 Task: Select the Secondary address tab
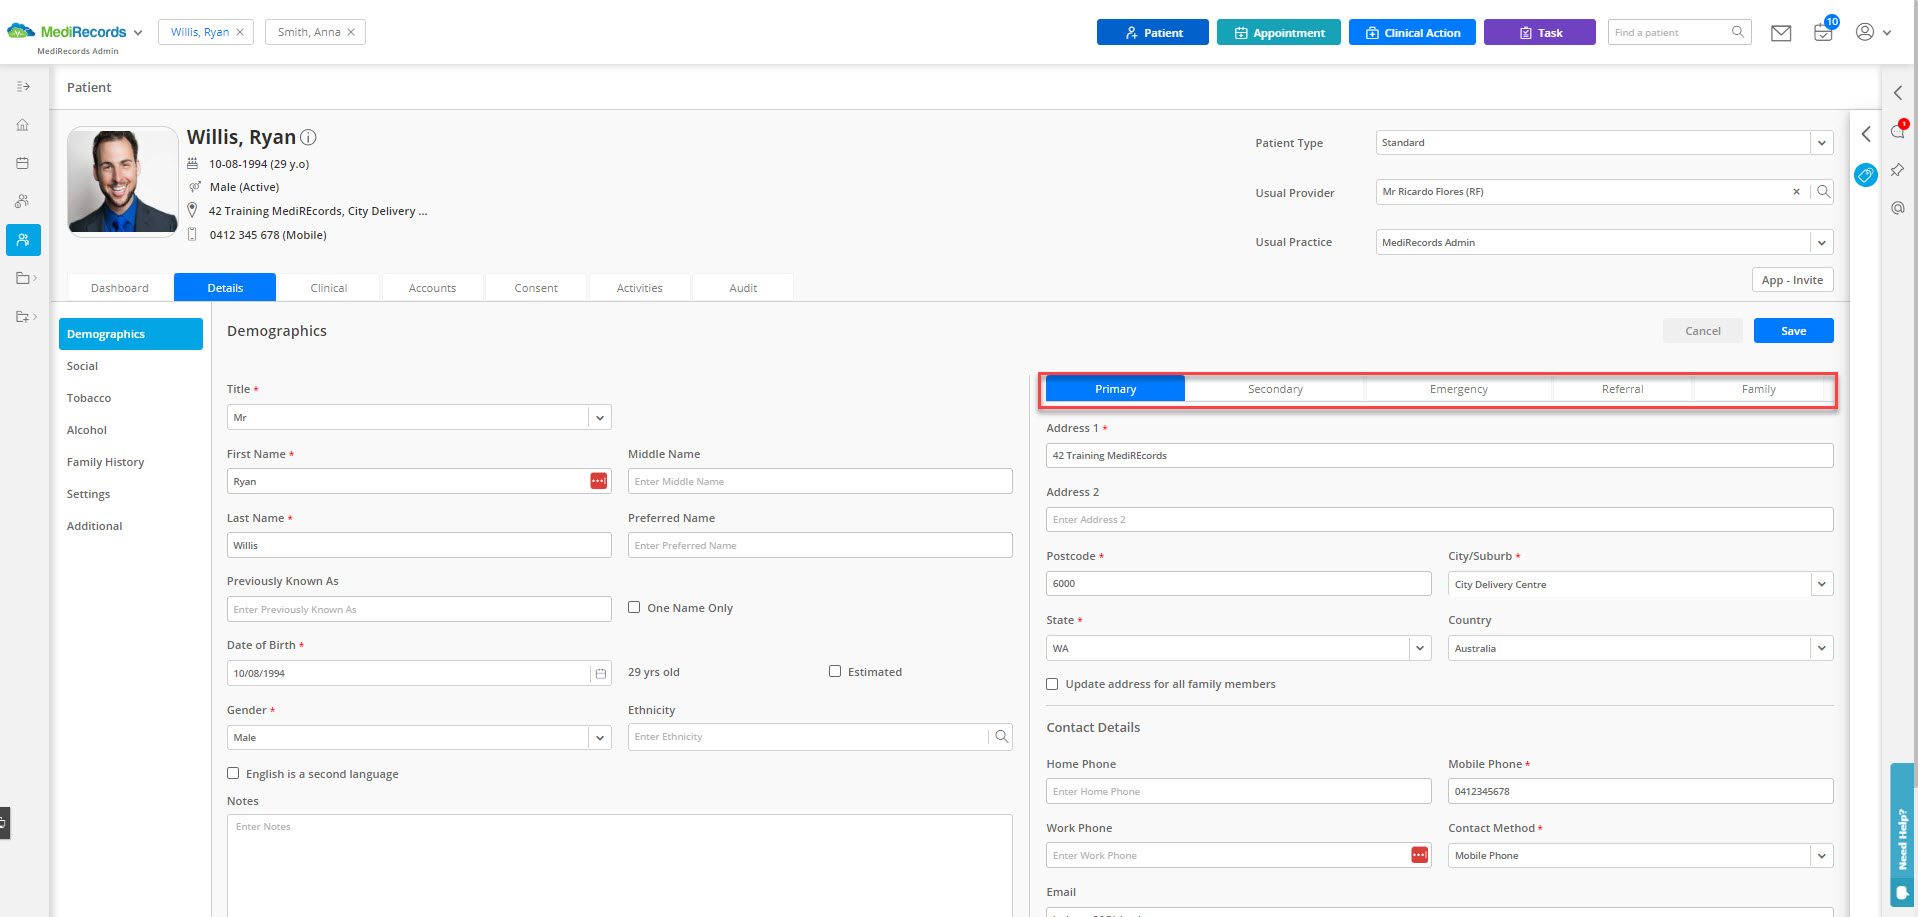pyautogui.click(x=1275, y=389)
